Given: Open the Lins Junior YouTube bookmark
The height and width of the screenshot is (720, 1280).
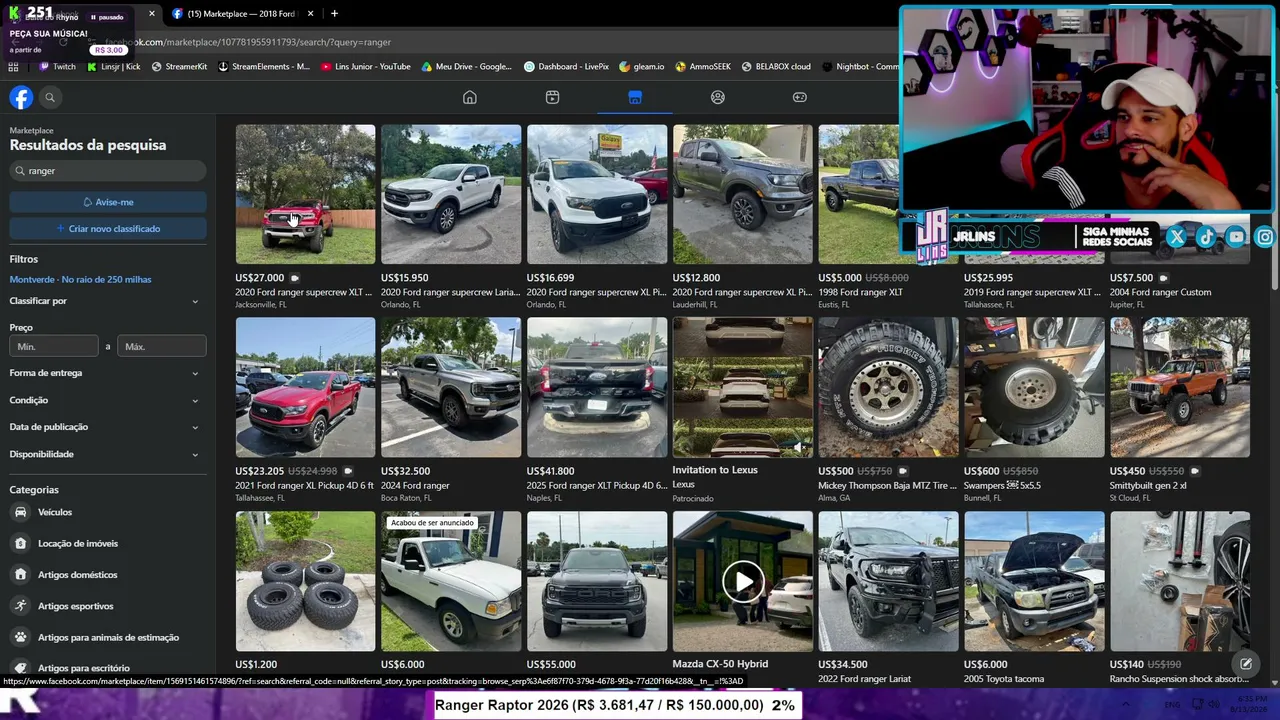Looking at the screenshot, I should 366,67.
